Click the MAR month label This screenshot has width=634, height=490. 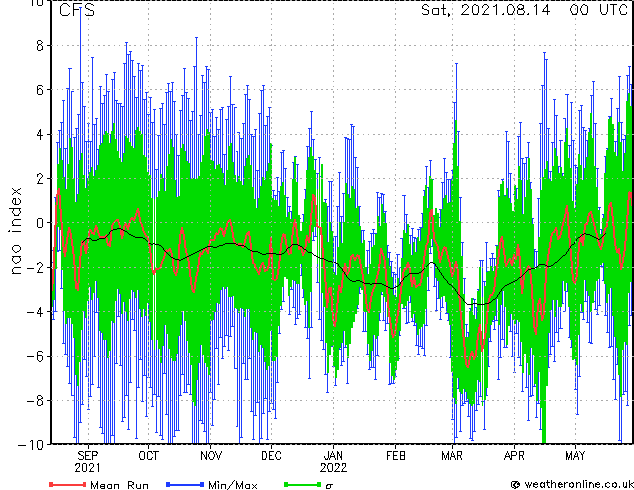pos(452,456)
